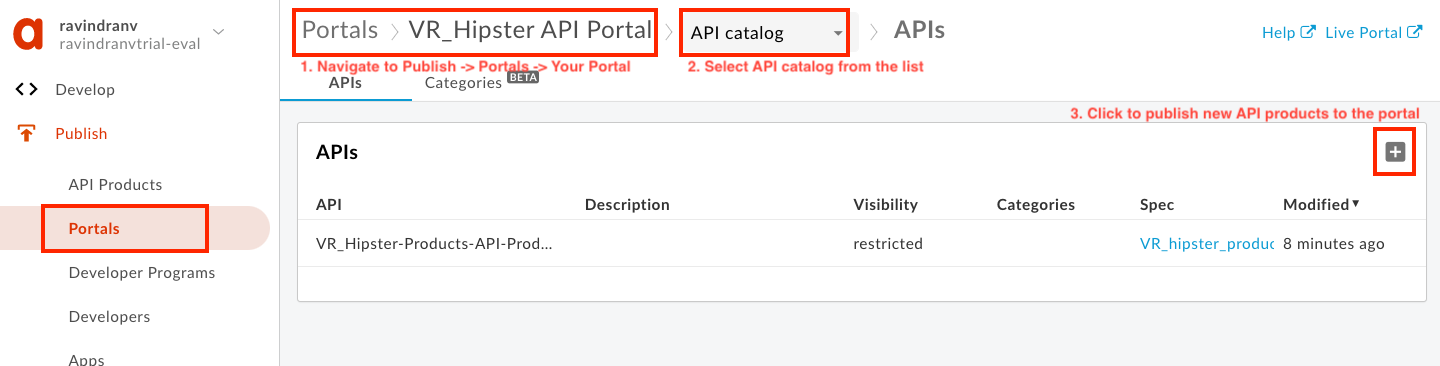
Task: Open Developers in sidebar
Action: (109, 317)
